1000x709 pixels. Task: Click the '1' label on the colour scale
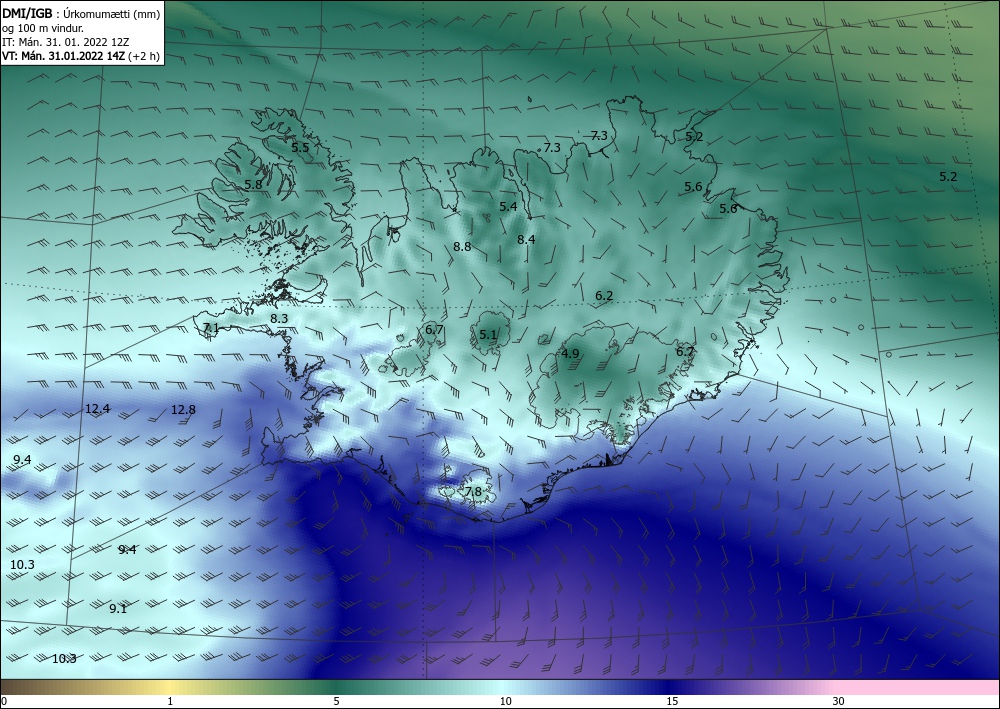click(170, 701)
